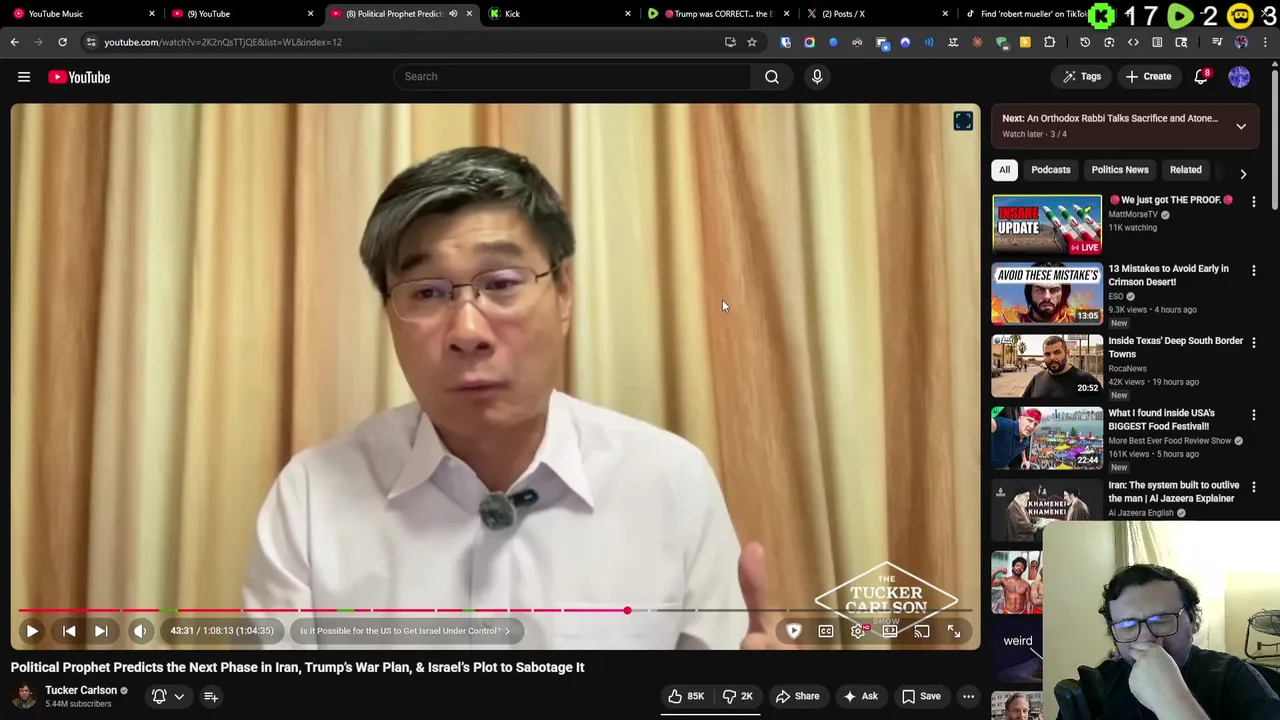The image size is (1280, 720).
Task: Click the playhead on the progress bar
Action: pyautogui.click(x=627, y=610)
